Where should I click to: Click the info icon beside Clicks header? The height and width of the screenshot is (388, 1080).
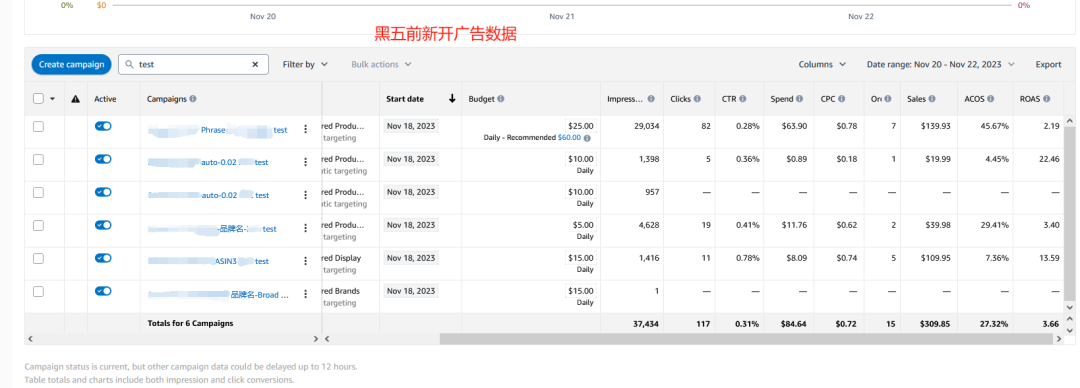(x=697, y=99)
